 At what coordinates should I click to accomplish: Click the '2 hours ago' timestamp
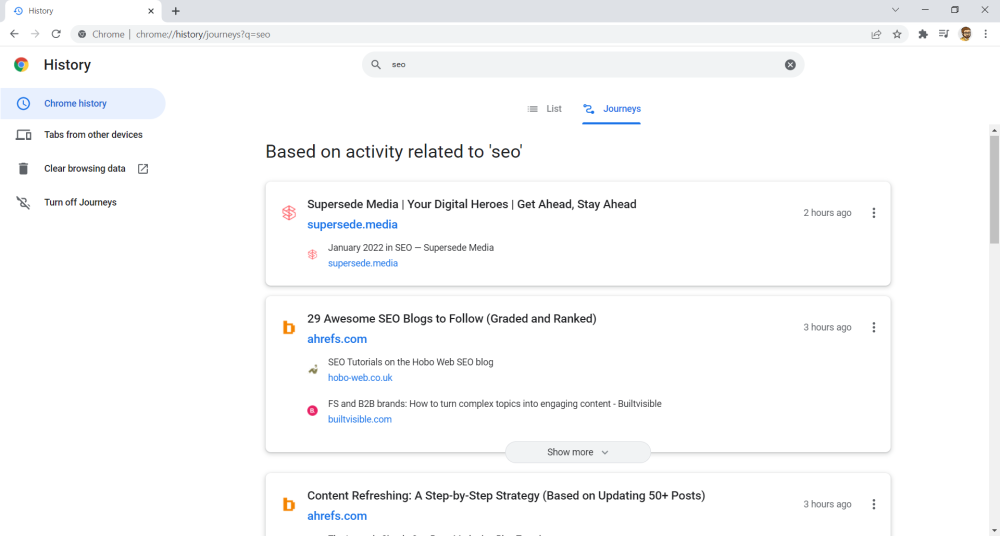click(x=827, y=212)
